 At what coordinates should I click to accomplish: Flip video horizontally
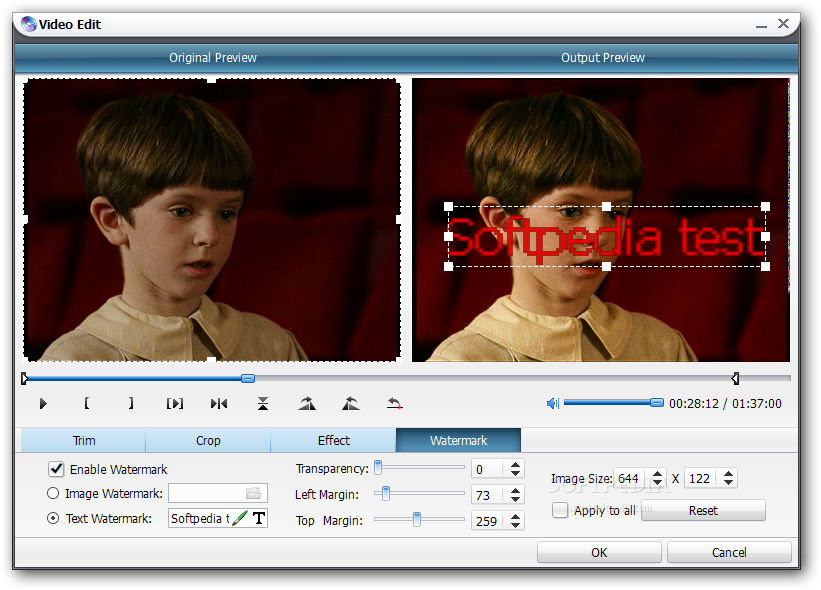tap(219, 404)
